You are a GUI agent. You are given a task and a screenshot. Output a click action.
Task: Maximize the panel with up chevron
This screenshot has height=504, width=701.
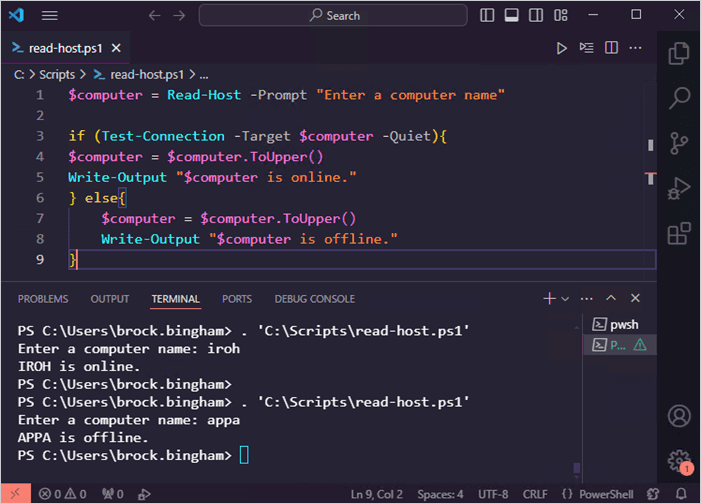tap(611, 298)
